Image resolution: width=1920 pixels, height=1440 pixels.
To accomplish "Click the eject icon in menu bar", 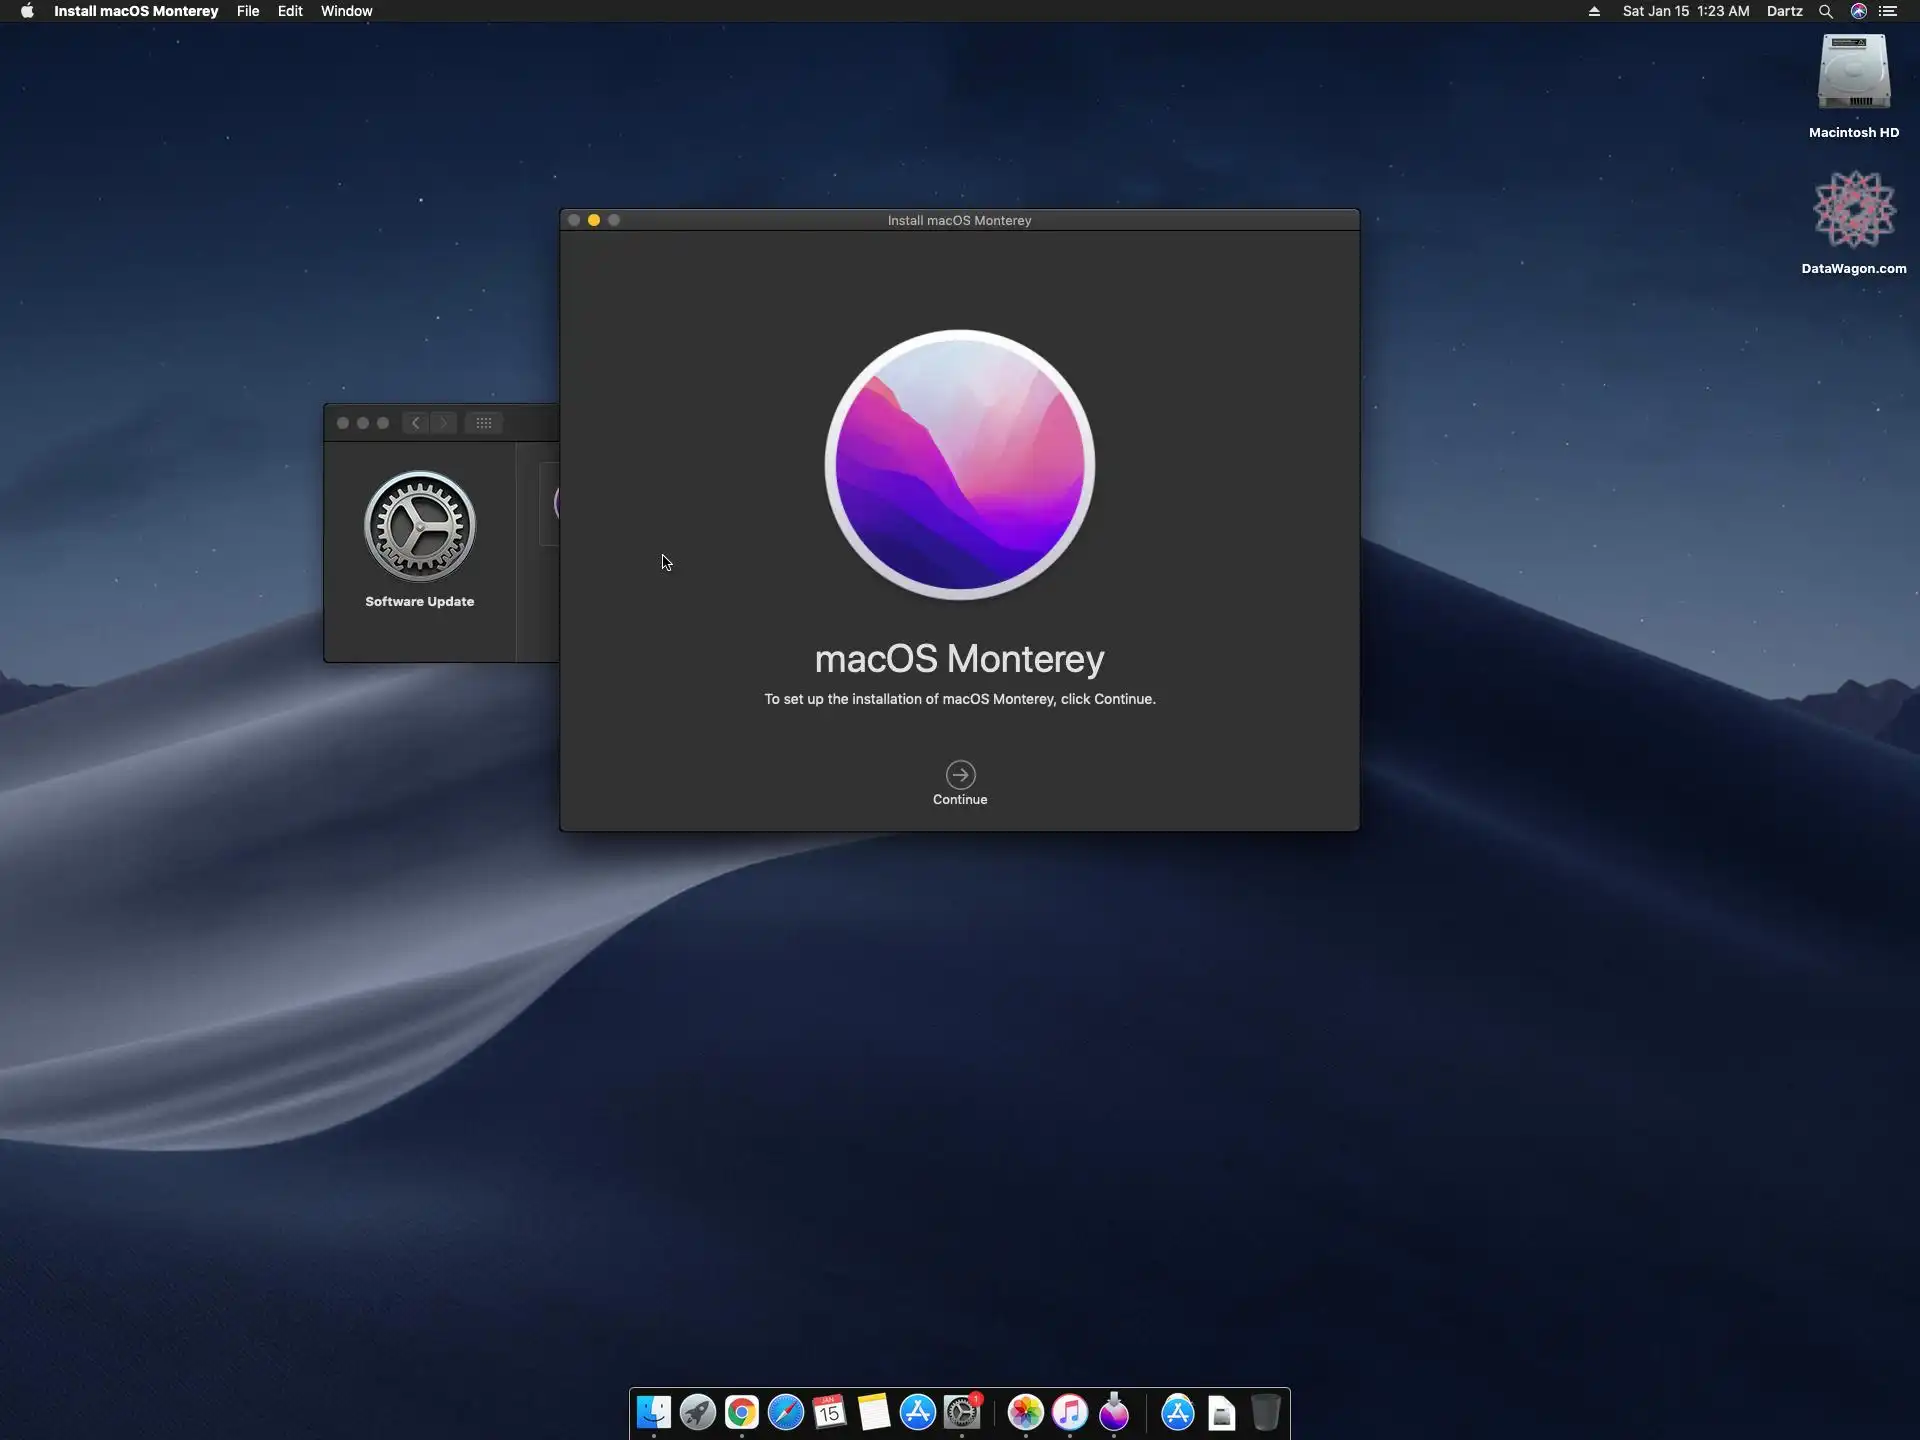I will tap(1594, 11).
